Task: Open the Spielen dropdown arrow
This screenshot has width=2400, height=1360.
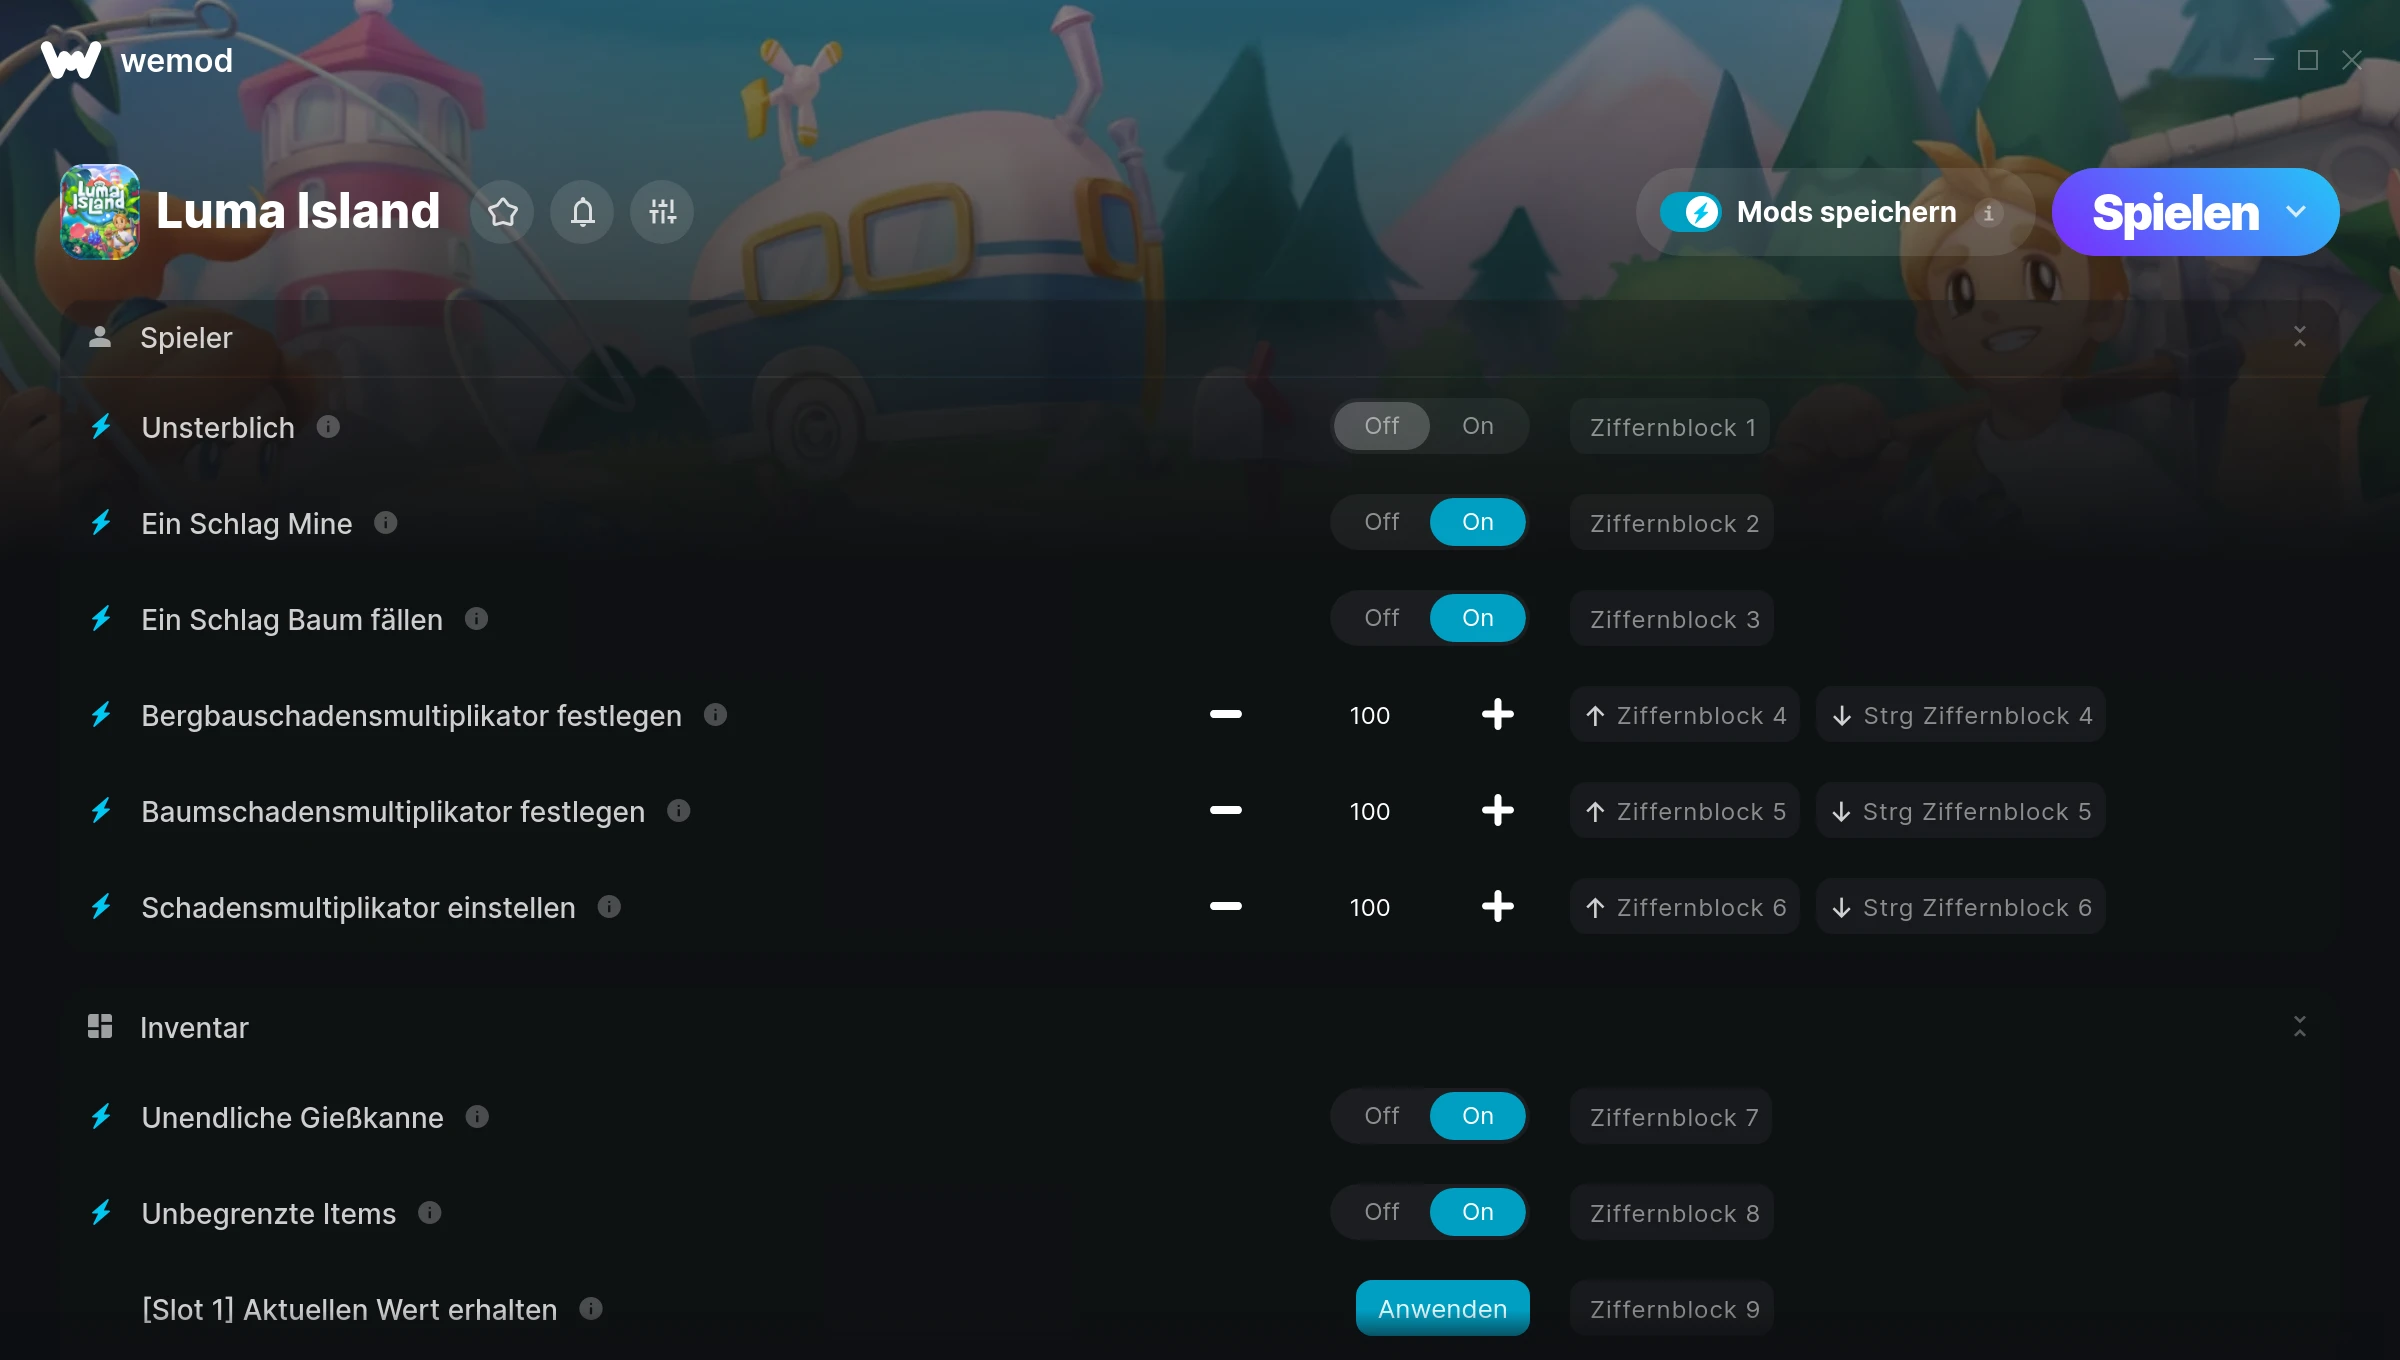Action: (2296, 212)
